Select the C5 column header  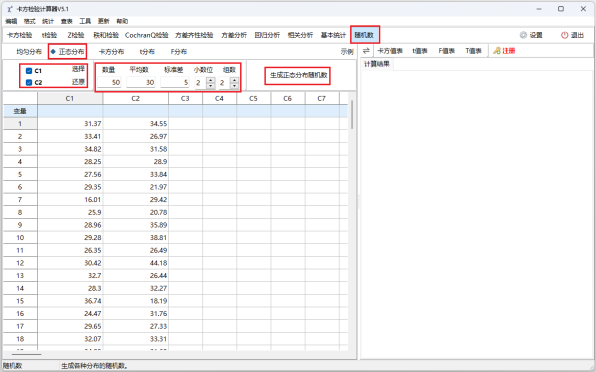click(x=254, y=98)
